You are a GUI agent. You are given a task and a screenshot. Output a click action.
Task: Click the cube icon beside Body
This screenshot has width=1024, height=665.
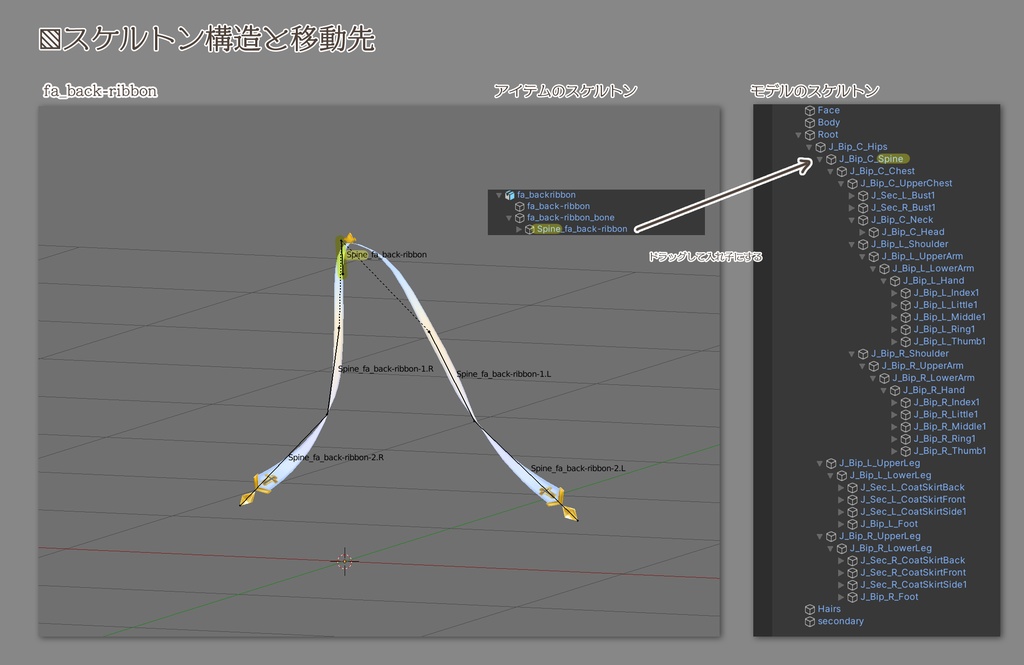pyautogui.click(x=810, y=123)
